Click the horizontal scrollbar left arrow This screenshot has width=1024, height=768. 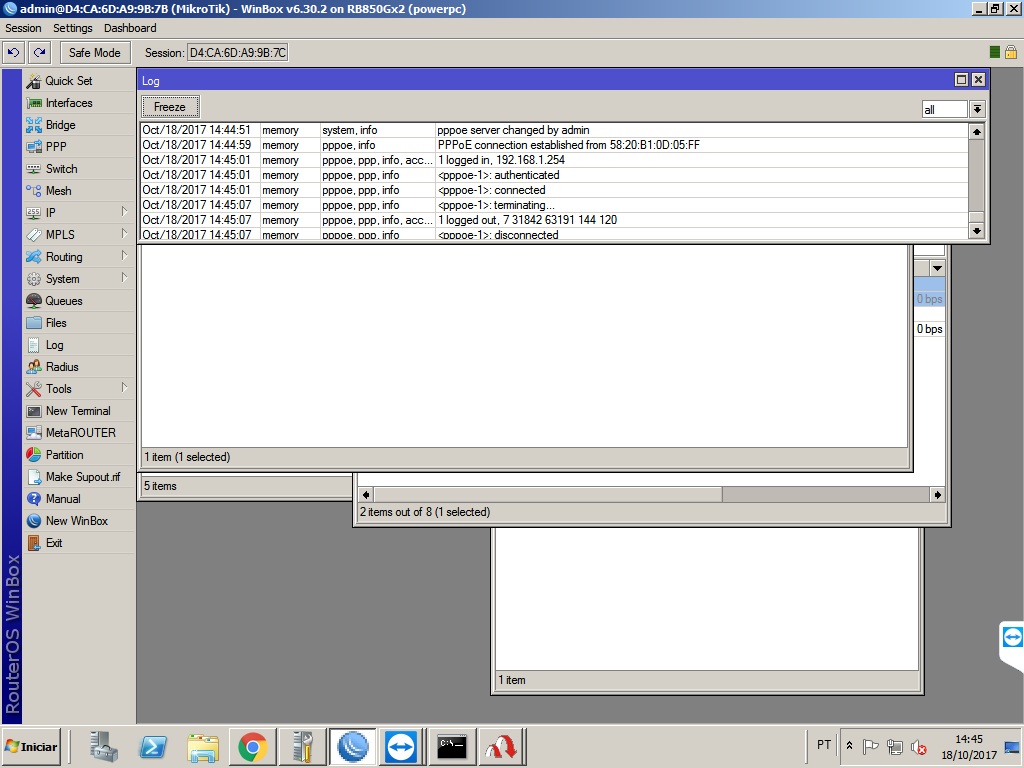pyautogui.click(x=366, y=495)
